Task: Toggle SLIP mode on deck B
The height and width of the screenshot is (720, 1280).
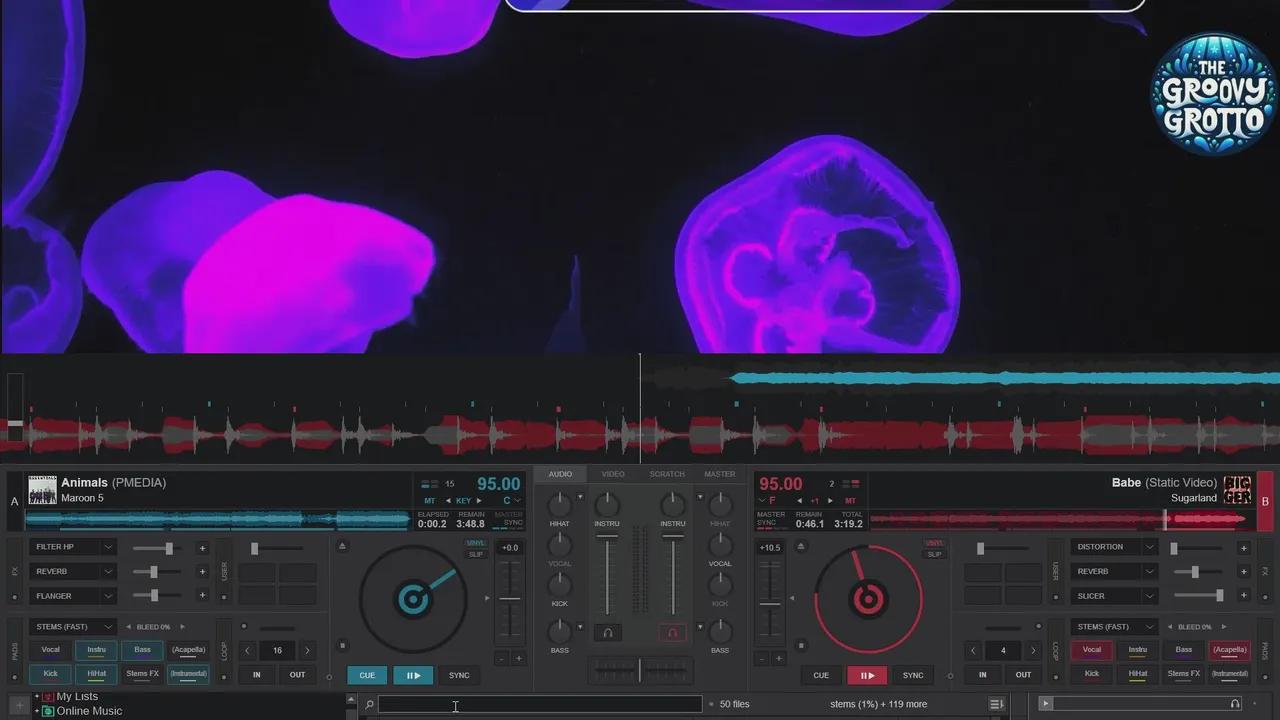Action: pyautogui.click(x=934, y=554)
